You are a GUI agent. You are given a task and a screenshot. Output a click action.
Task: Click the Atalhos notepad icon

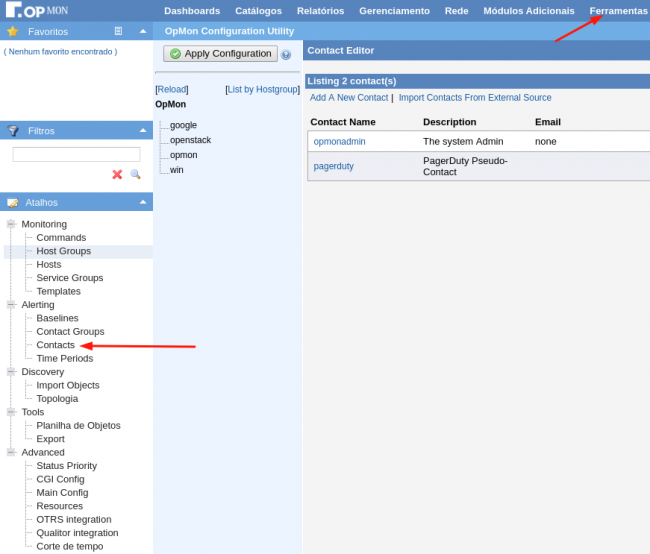tap(13, 202)
